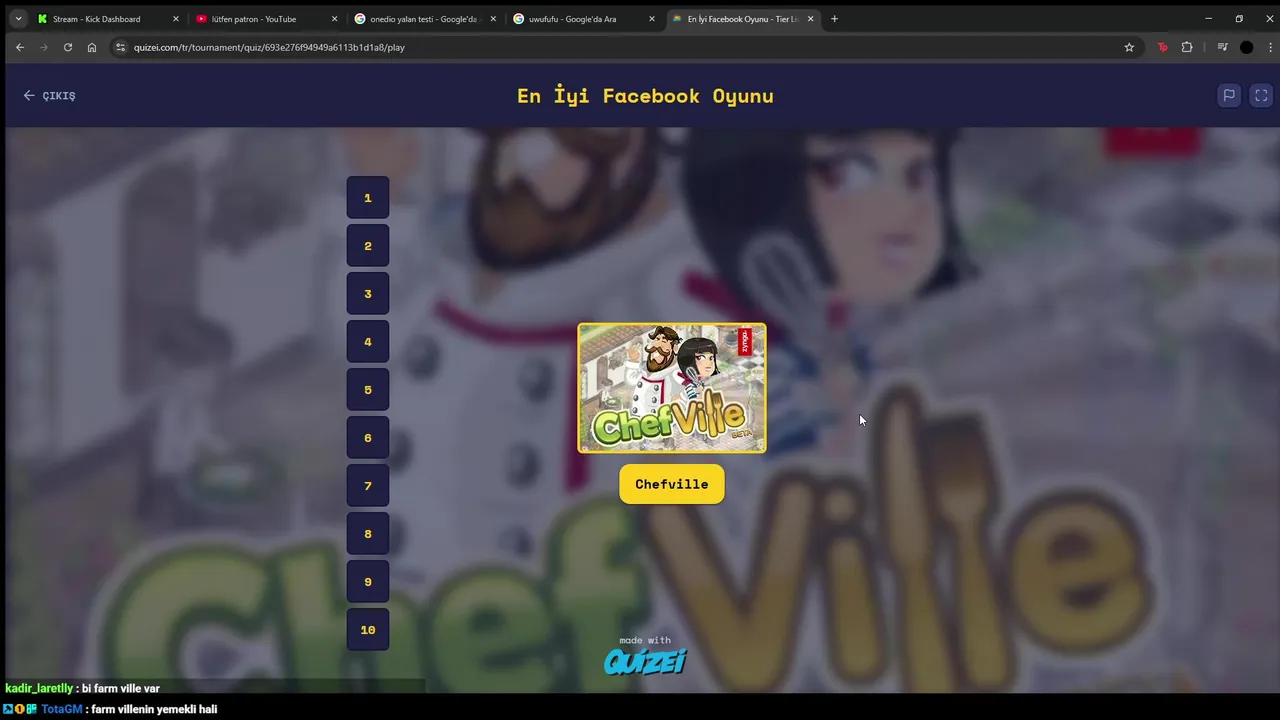Image resolution: width=1280 pixels, height=720 pixels.
Task: Place item in rank slot 1
Action: [368, 198]
